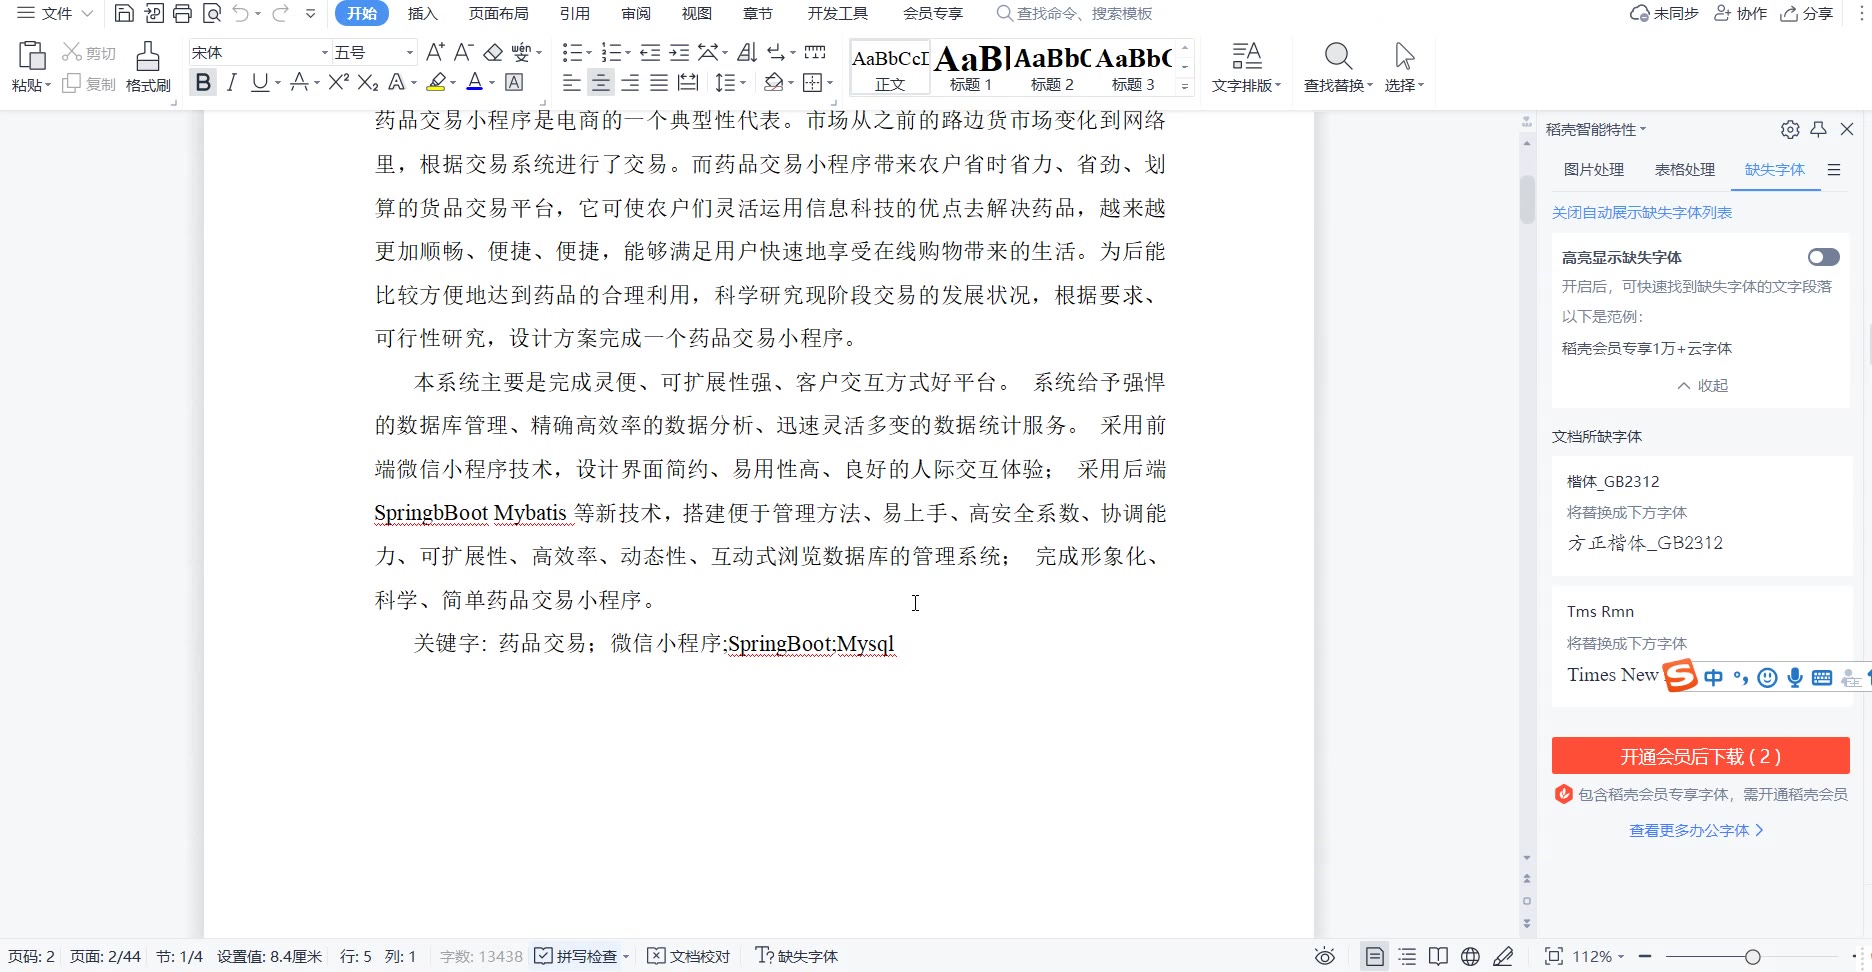Click the Save icon in quick access bar
Screen dimensions: 1872x972
(124, 13)
